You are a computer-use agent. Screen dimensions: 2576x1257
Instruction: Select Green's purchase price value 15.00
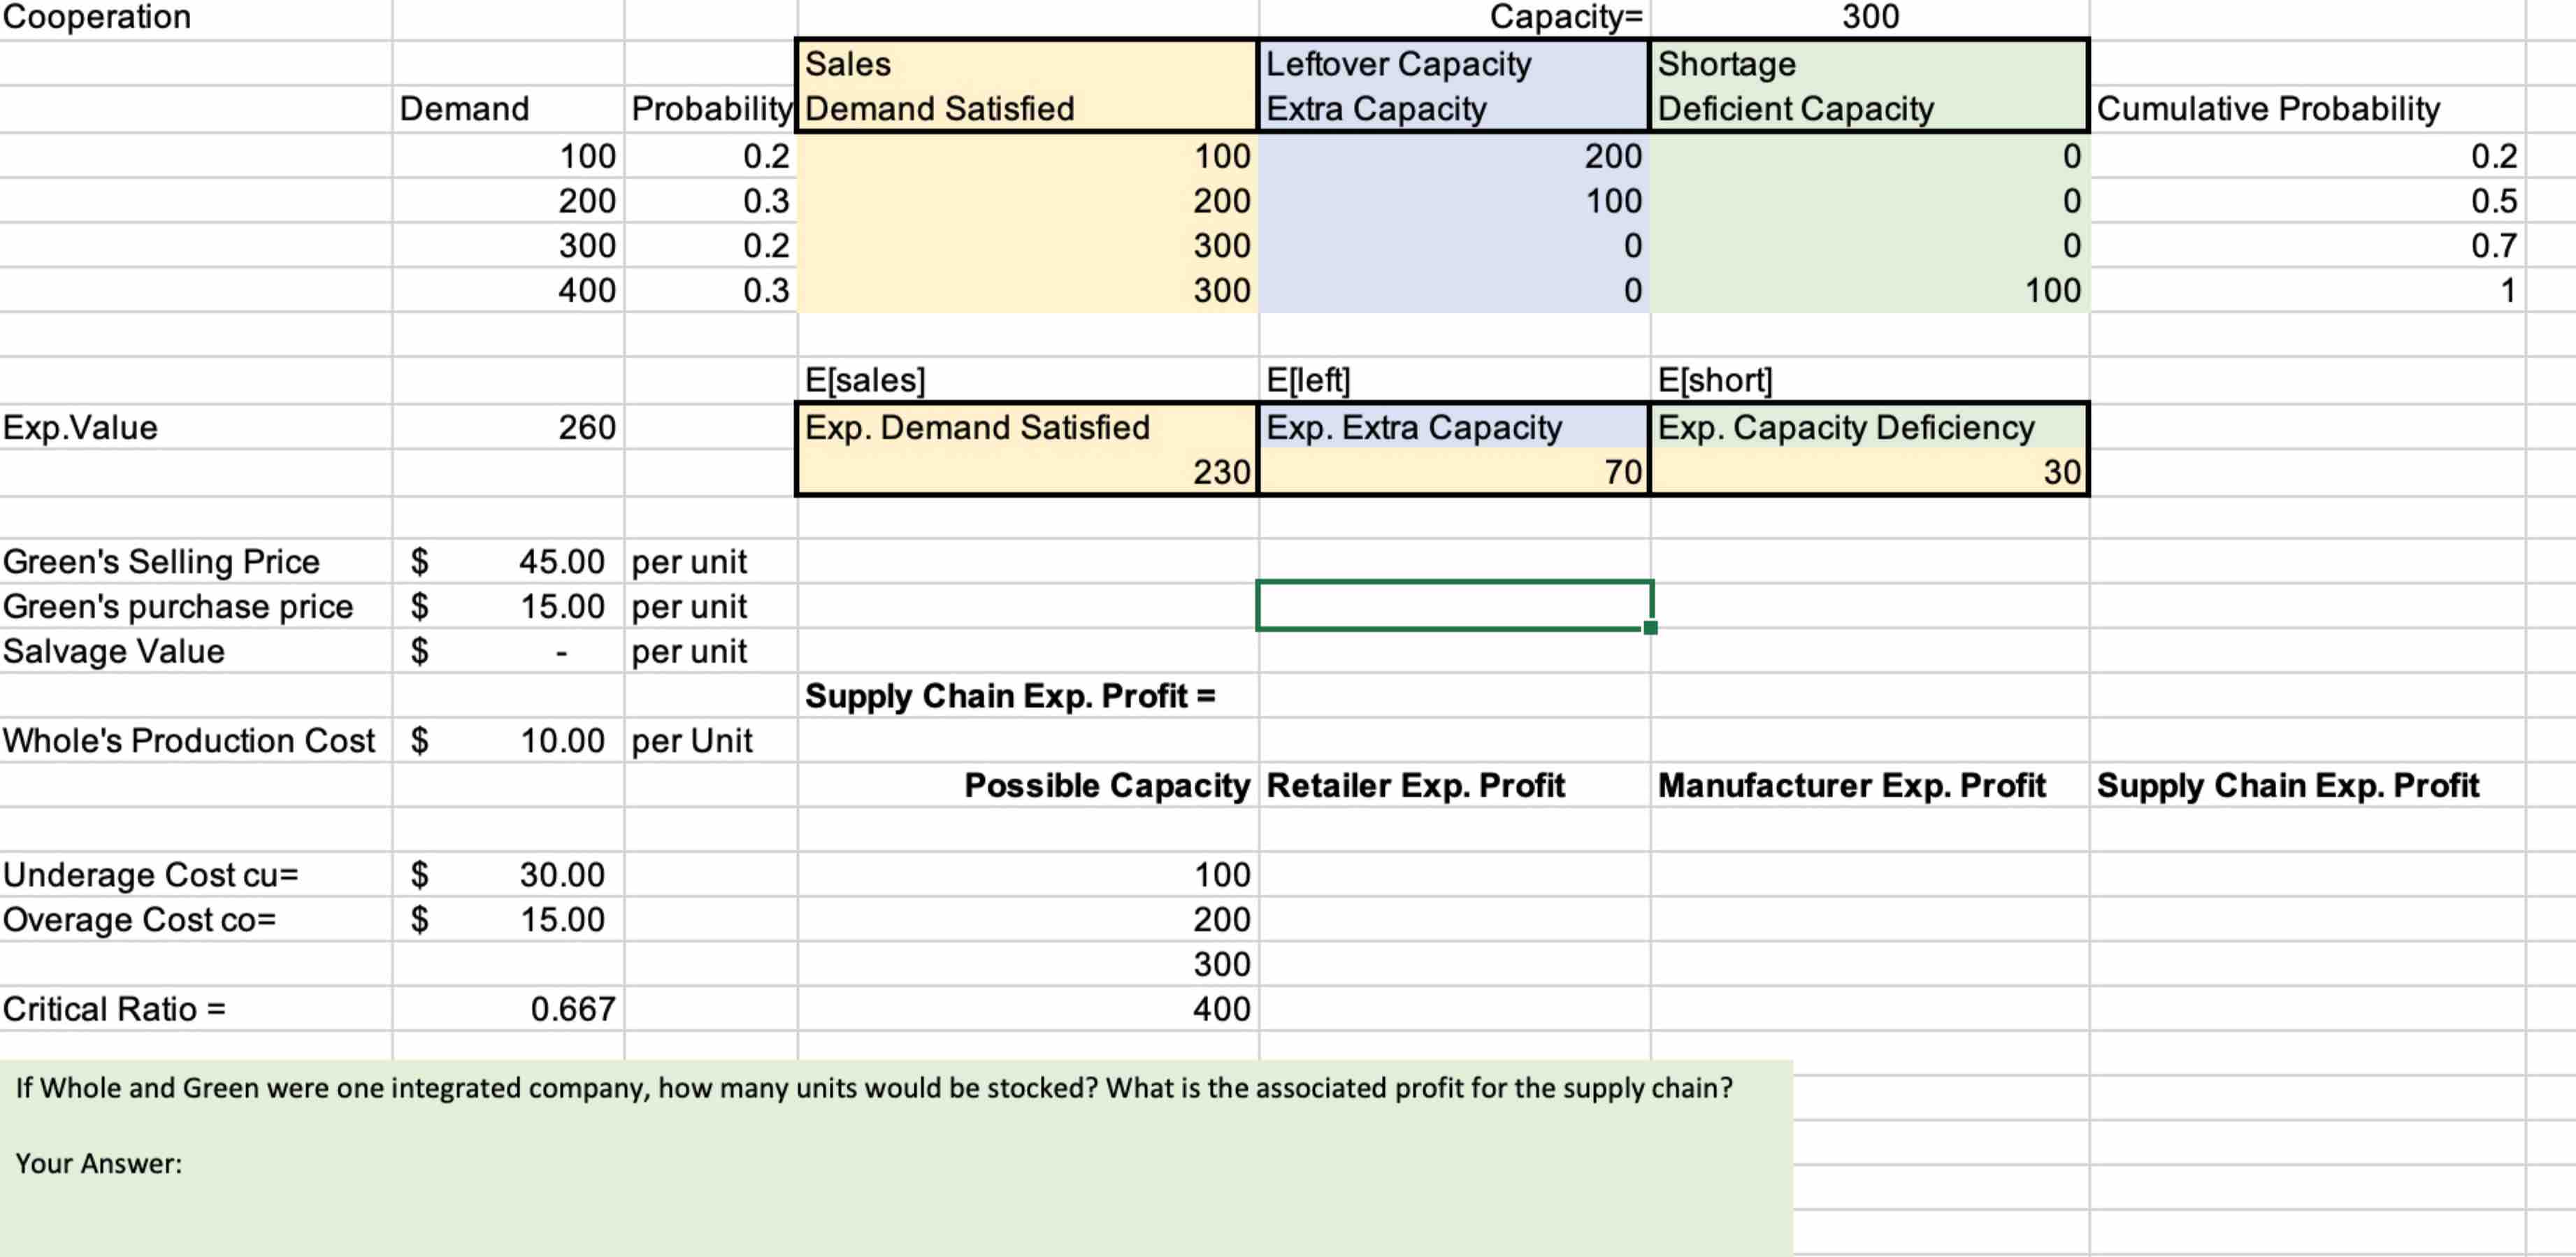(x=508, y=606)
